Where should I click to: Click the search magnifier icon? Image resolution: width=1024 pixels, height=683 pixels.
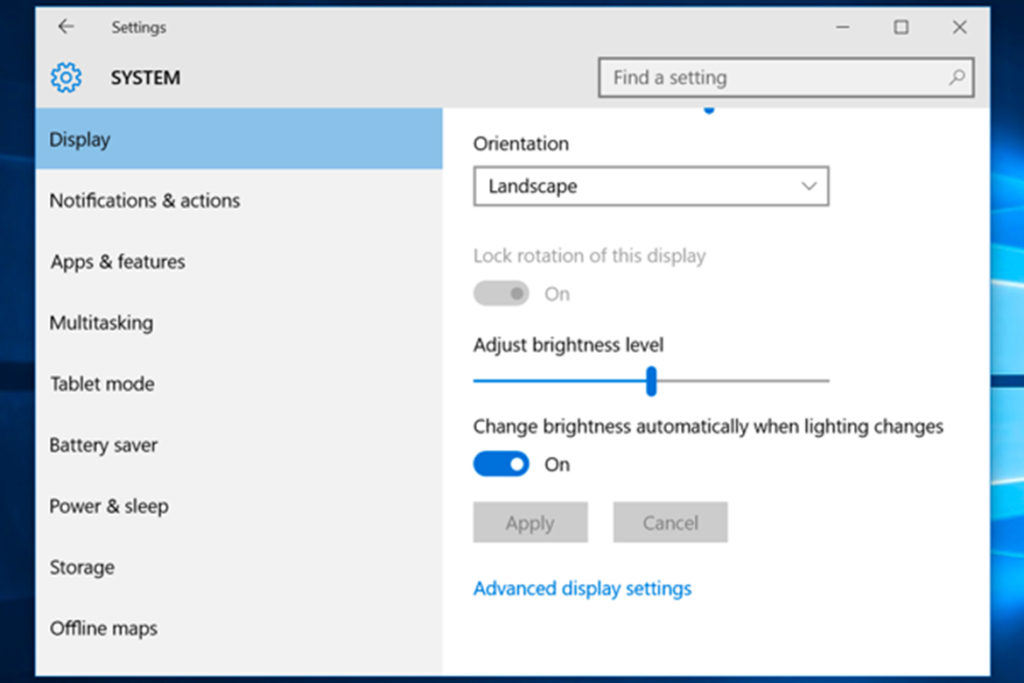pyautogui.click(x=957, y=78)
